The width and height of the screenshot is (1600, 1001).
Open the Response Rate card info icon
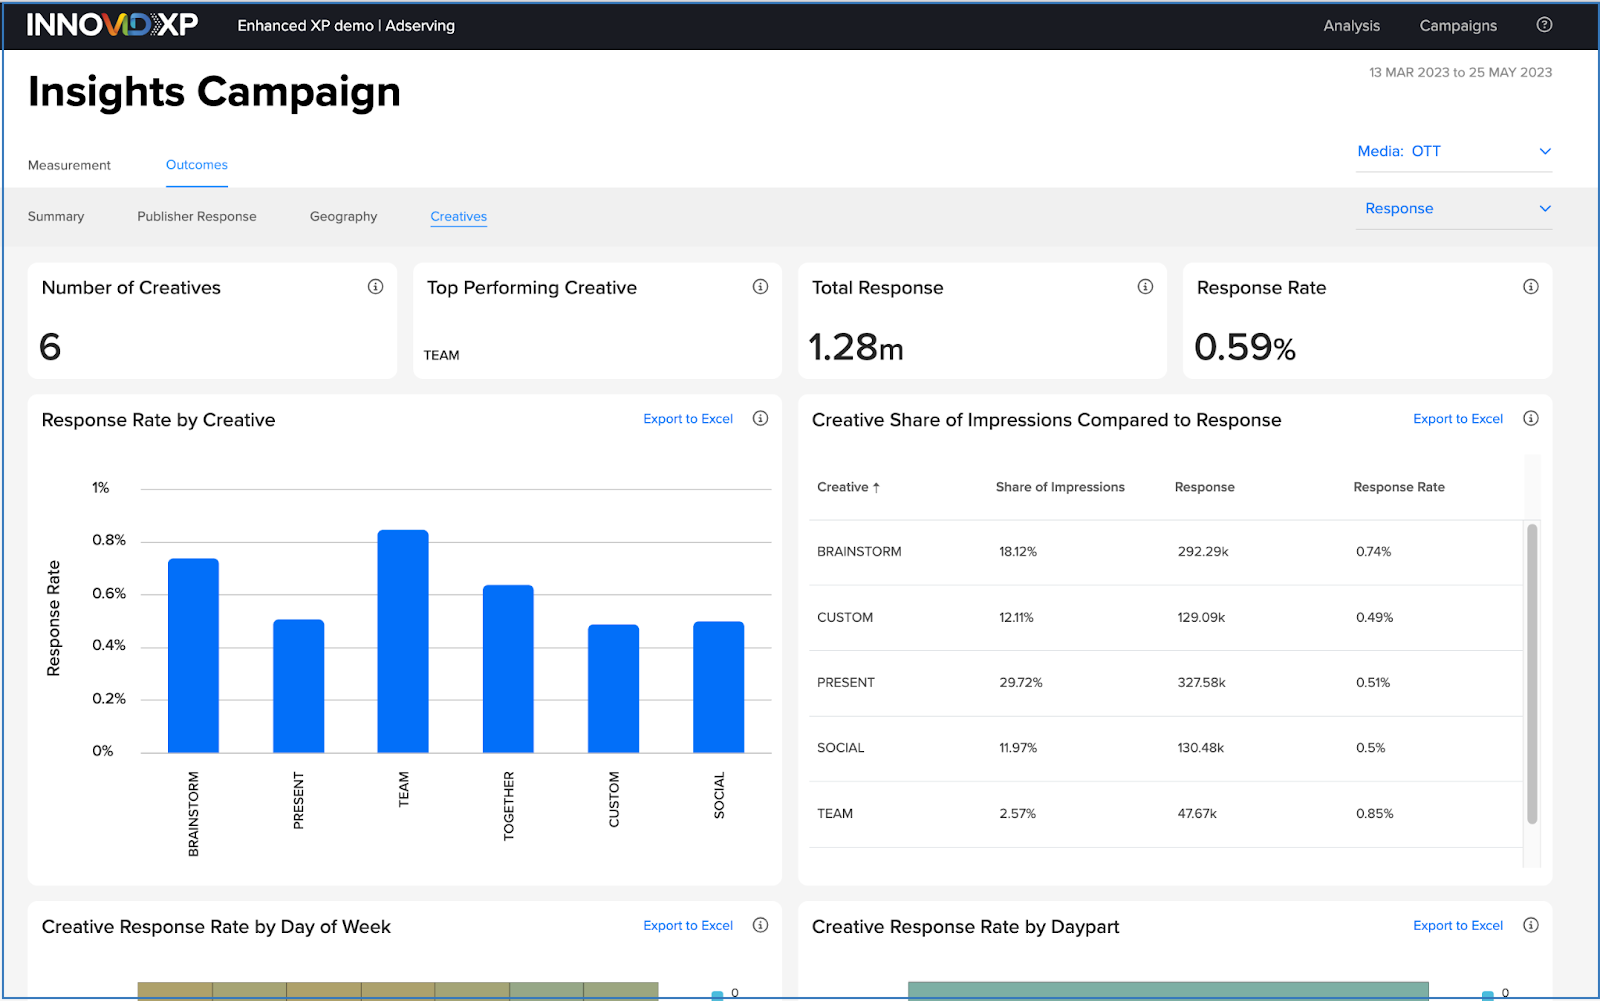point(1530,286)
